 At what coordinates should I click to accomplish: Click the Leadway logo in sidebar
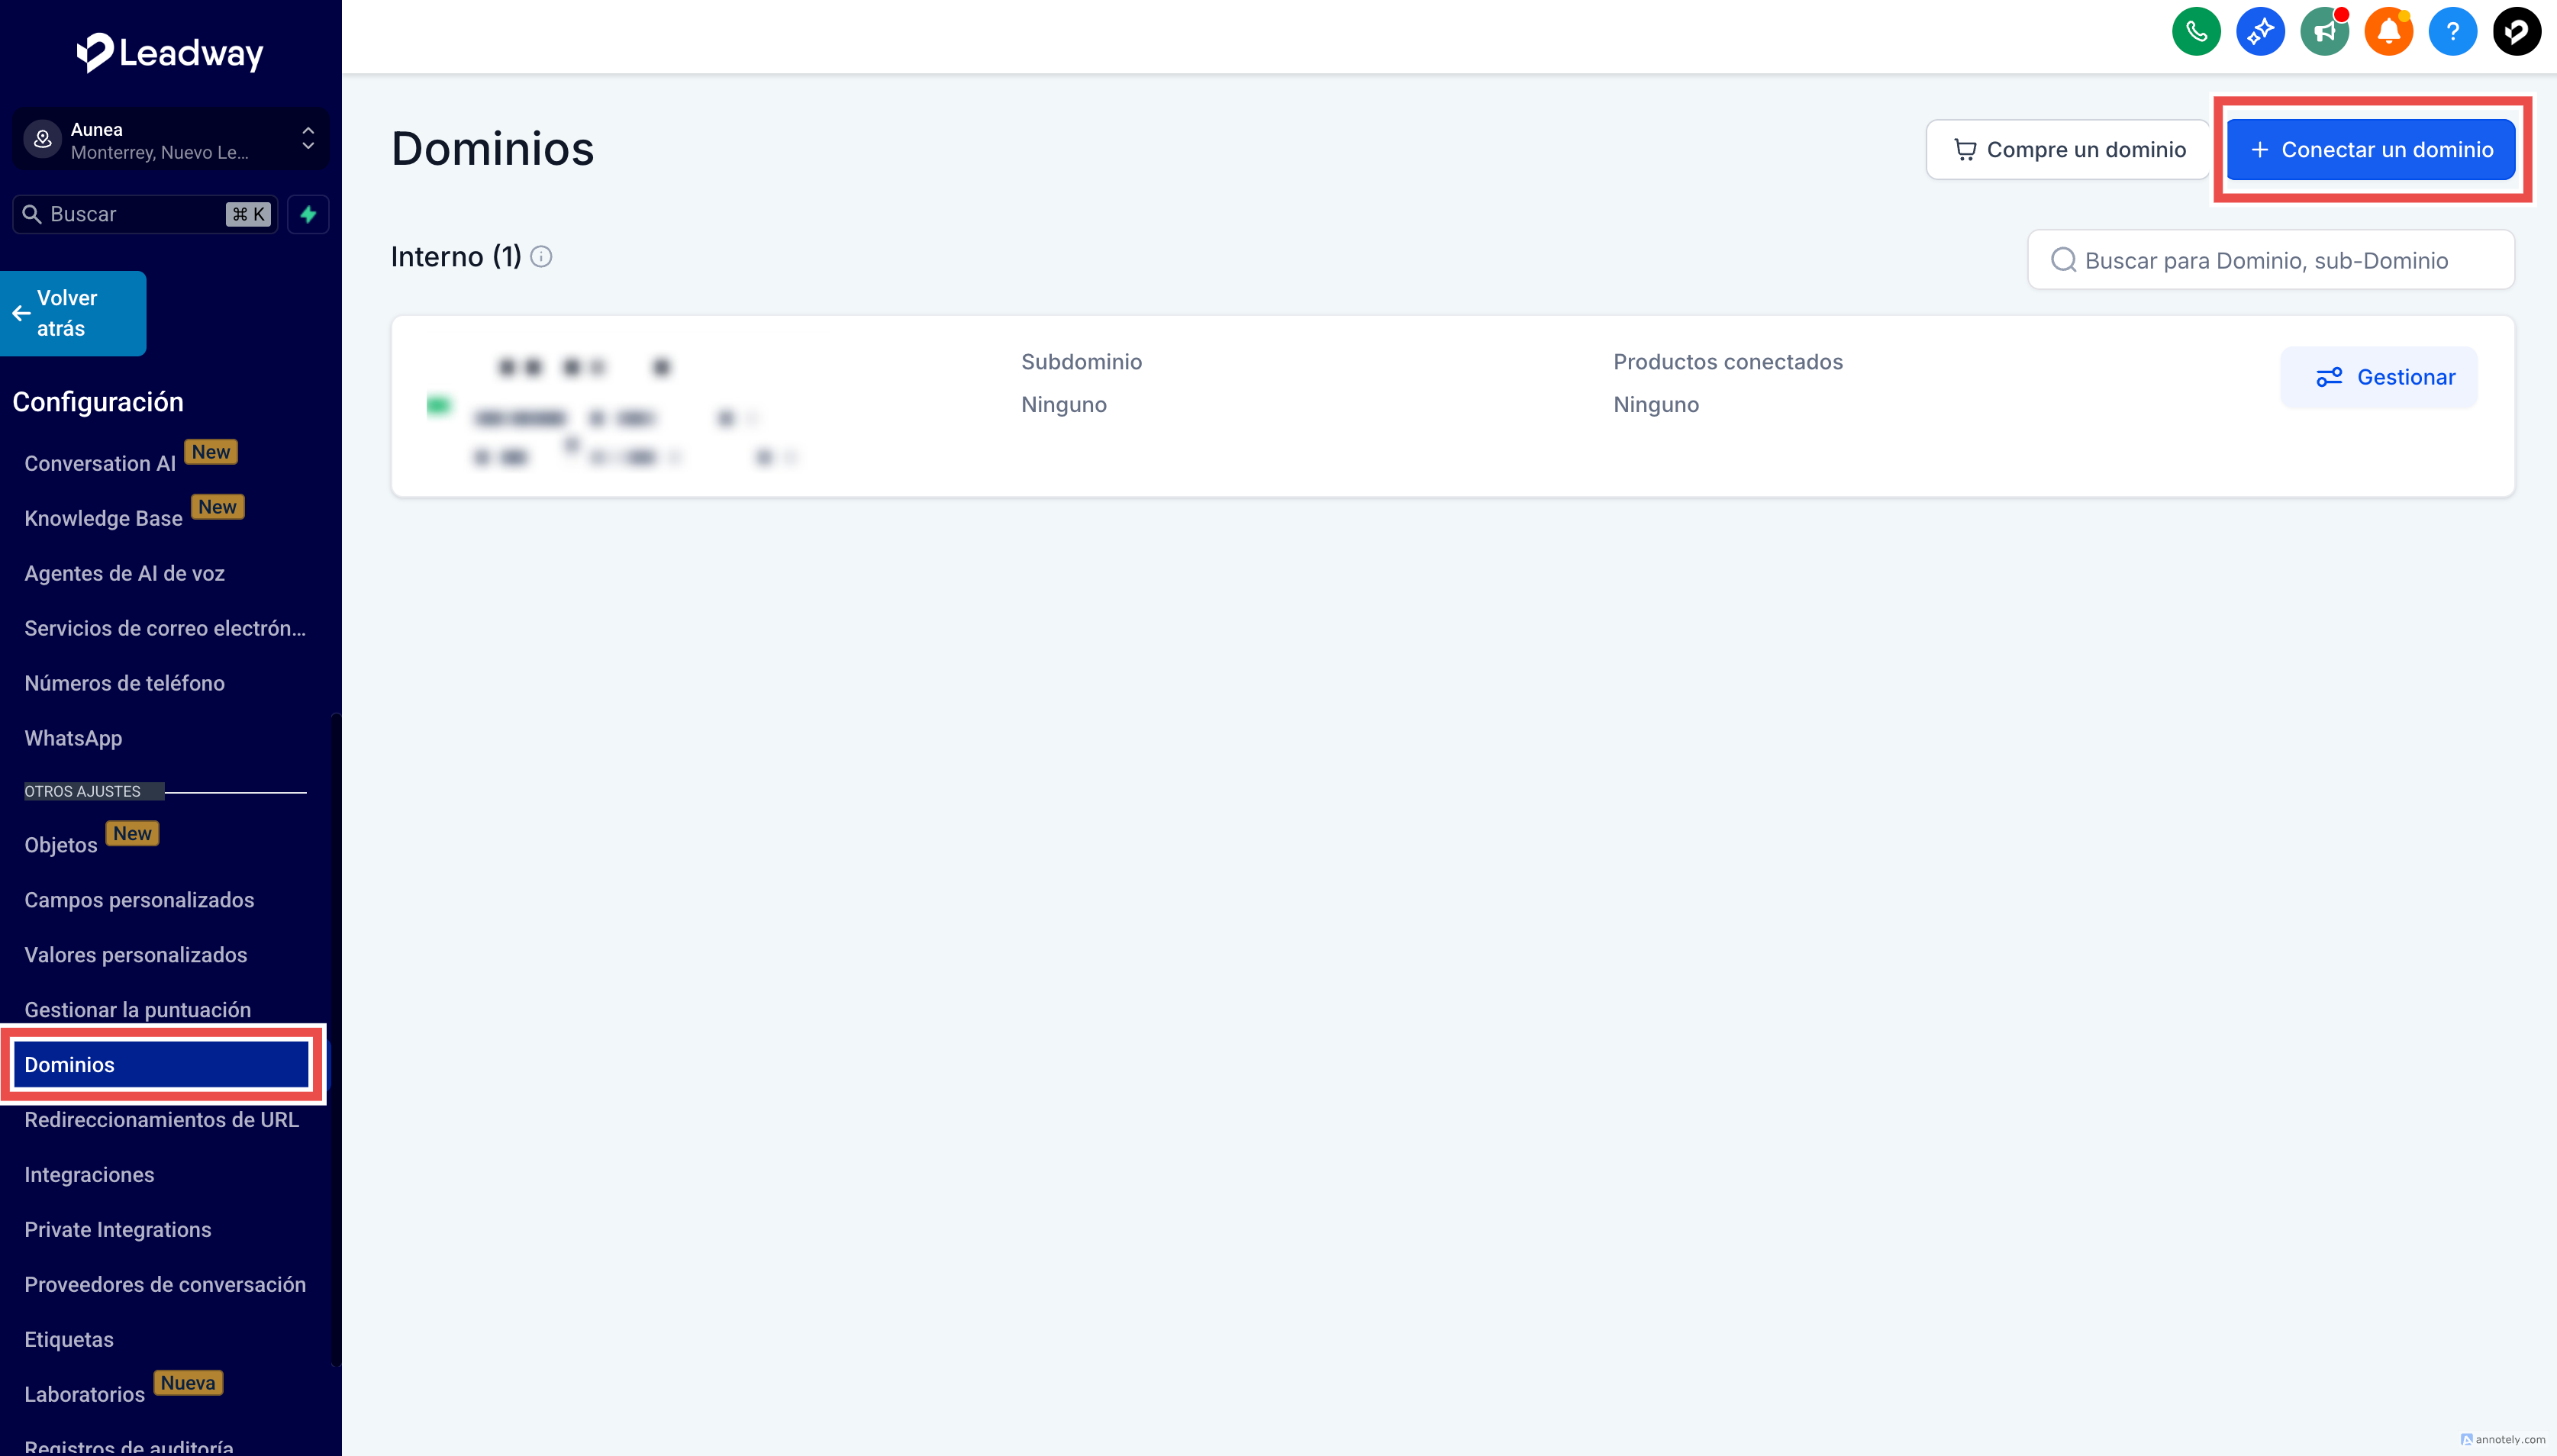click(x=170, y=52)
